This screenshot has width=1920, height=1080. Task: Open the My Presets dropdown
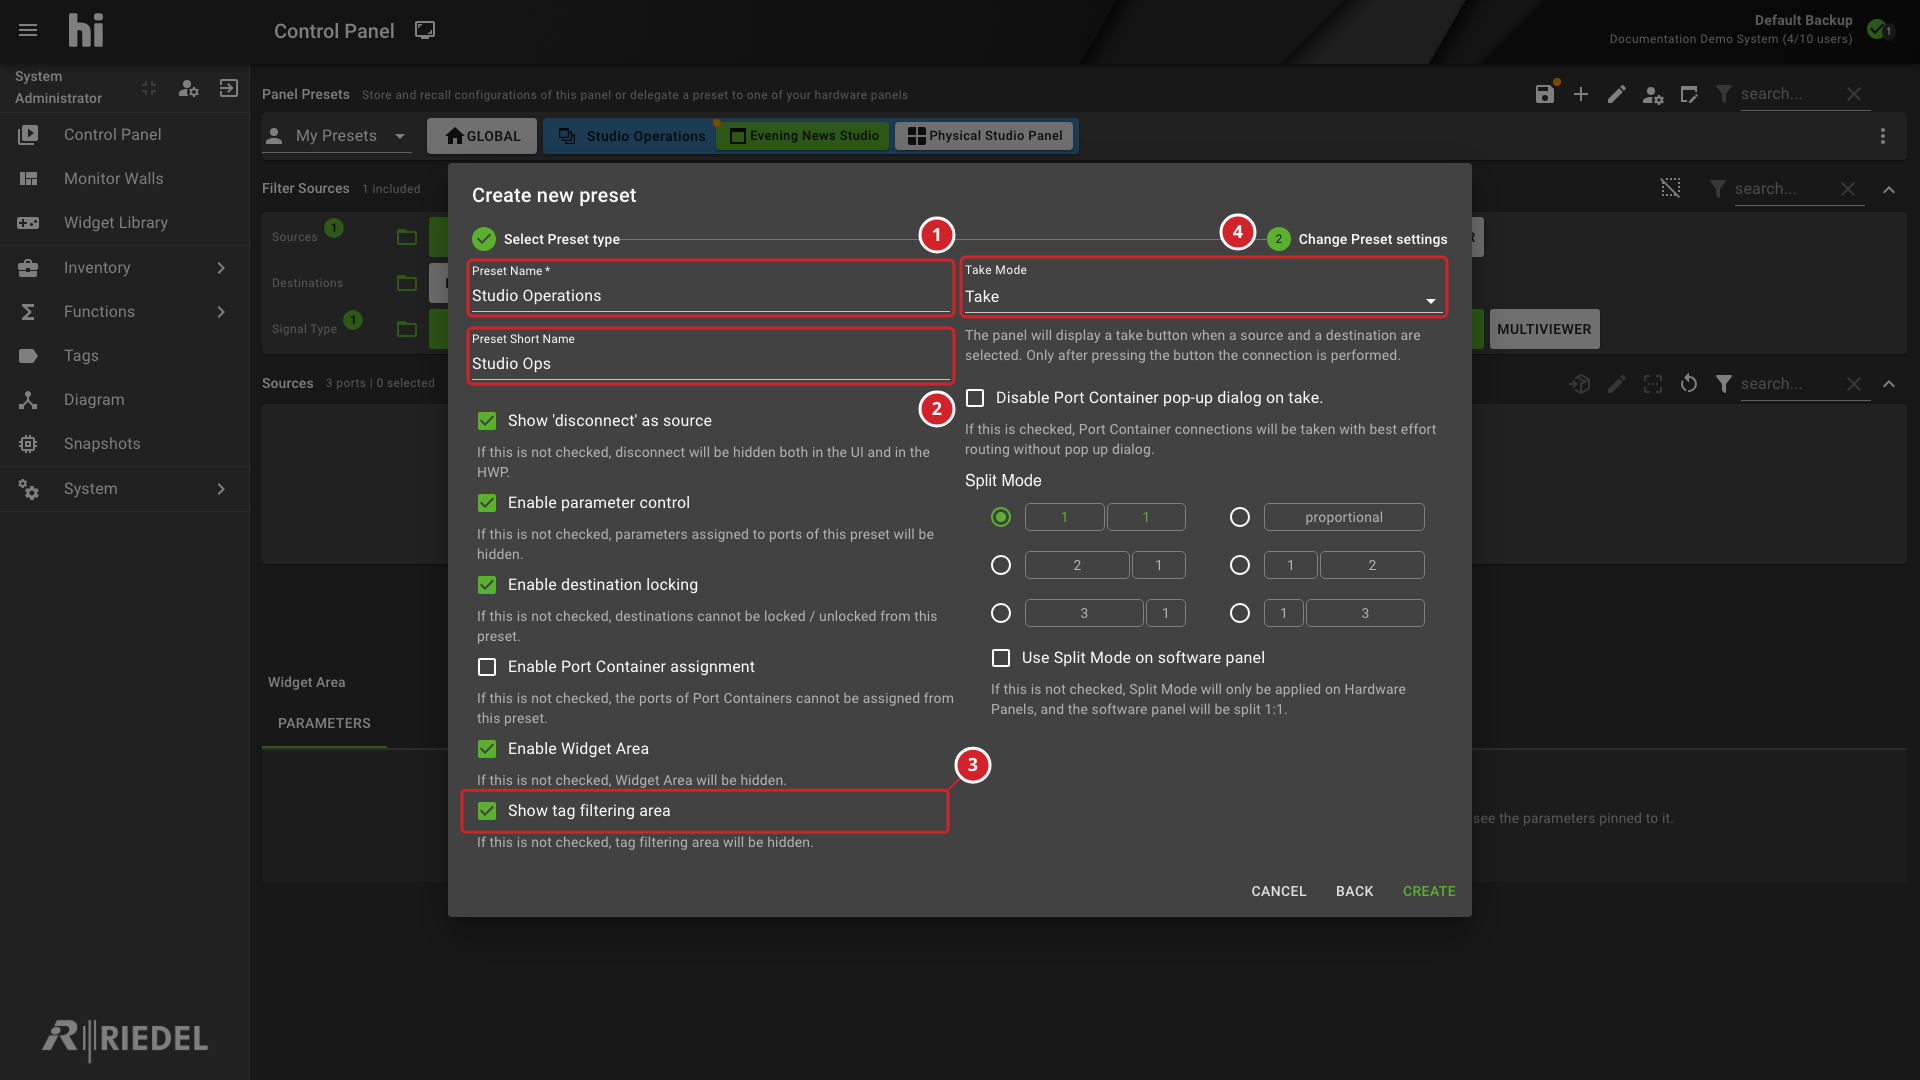[337, 136]
